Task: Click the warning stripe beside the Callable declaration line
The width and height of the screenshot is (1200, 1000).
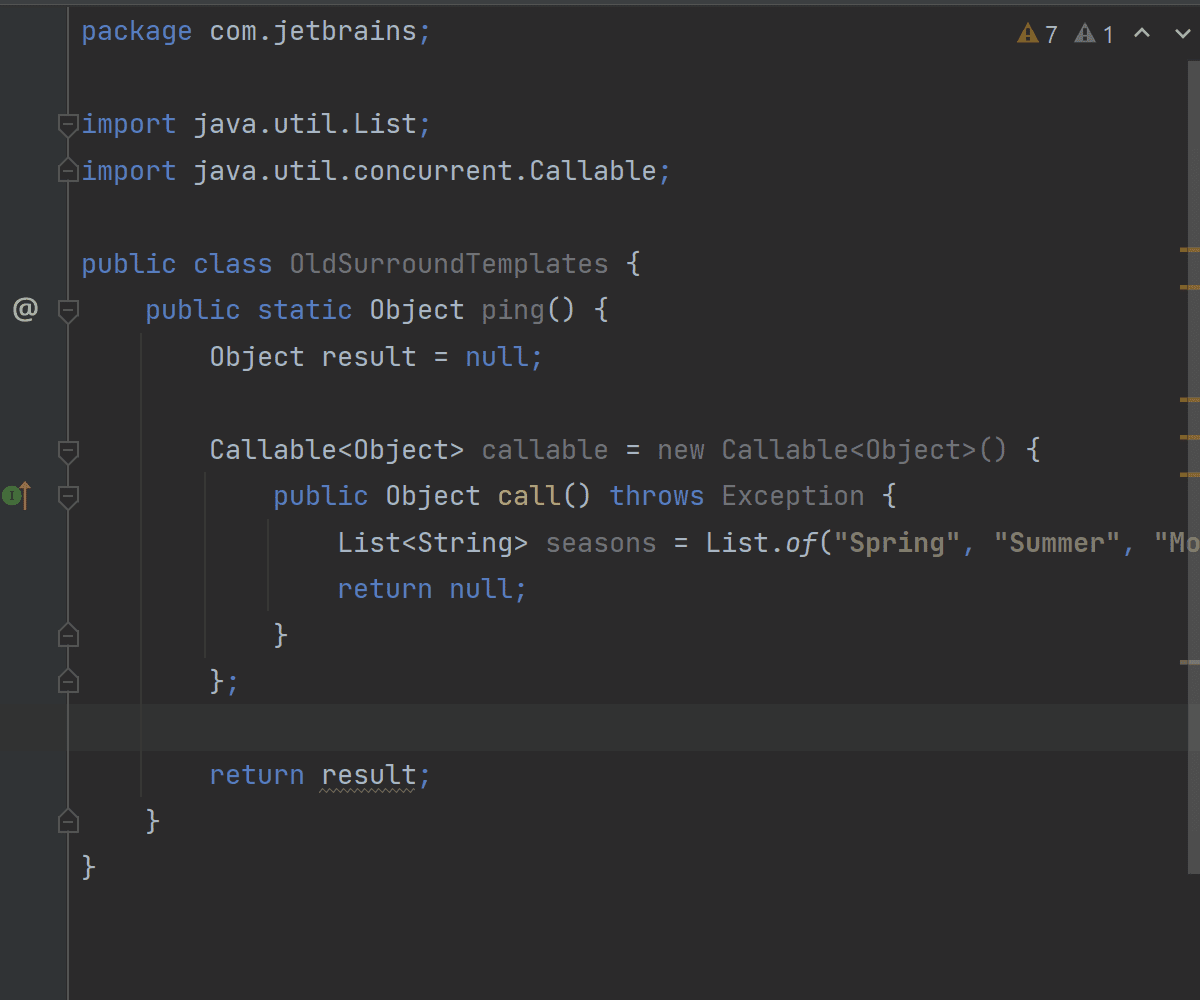Action: pos(1190,437)
